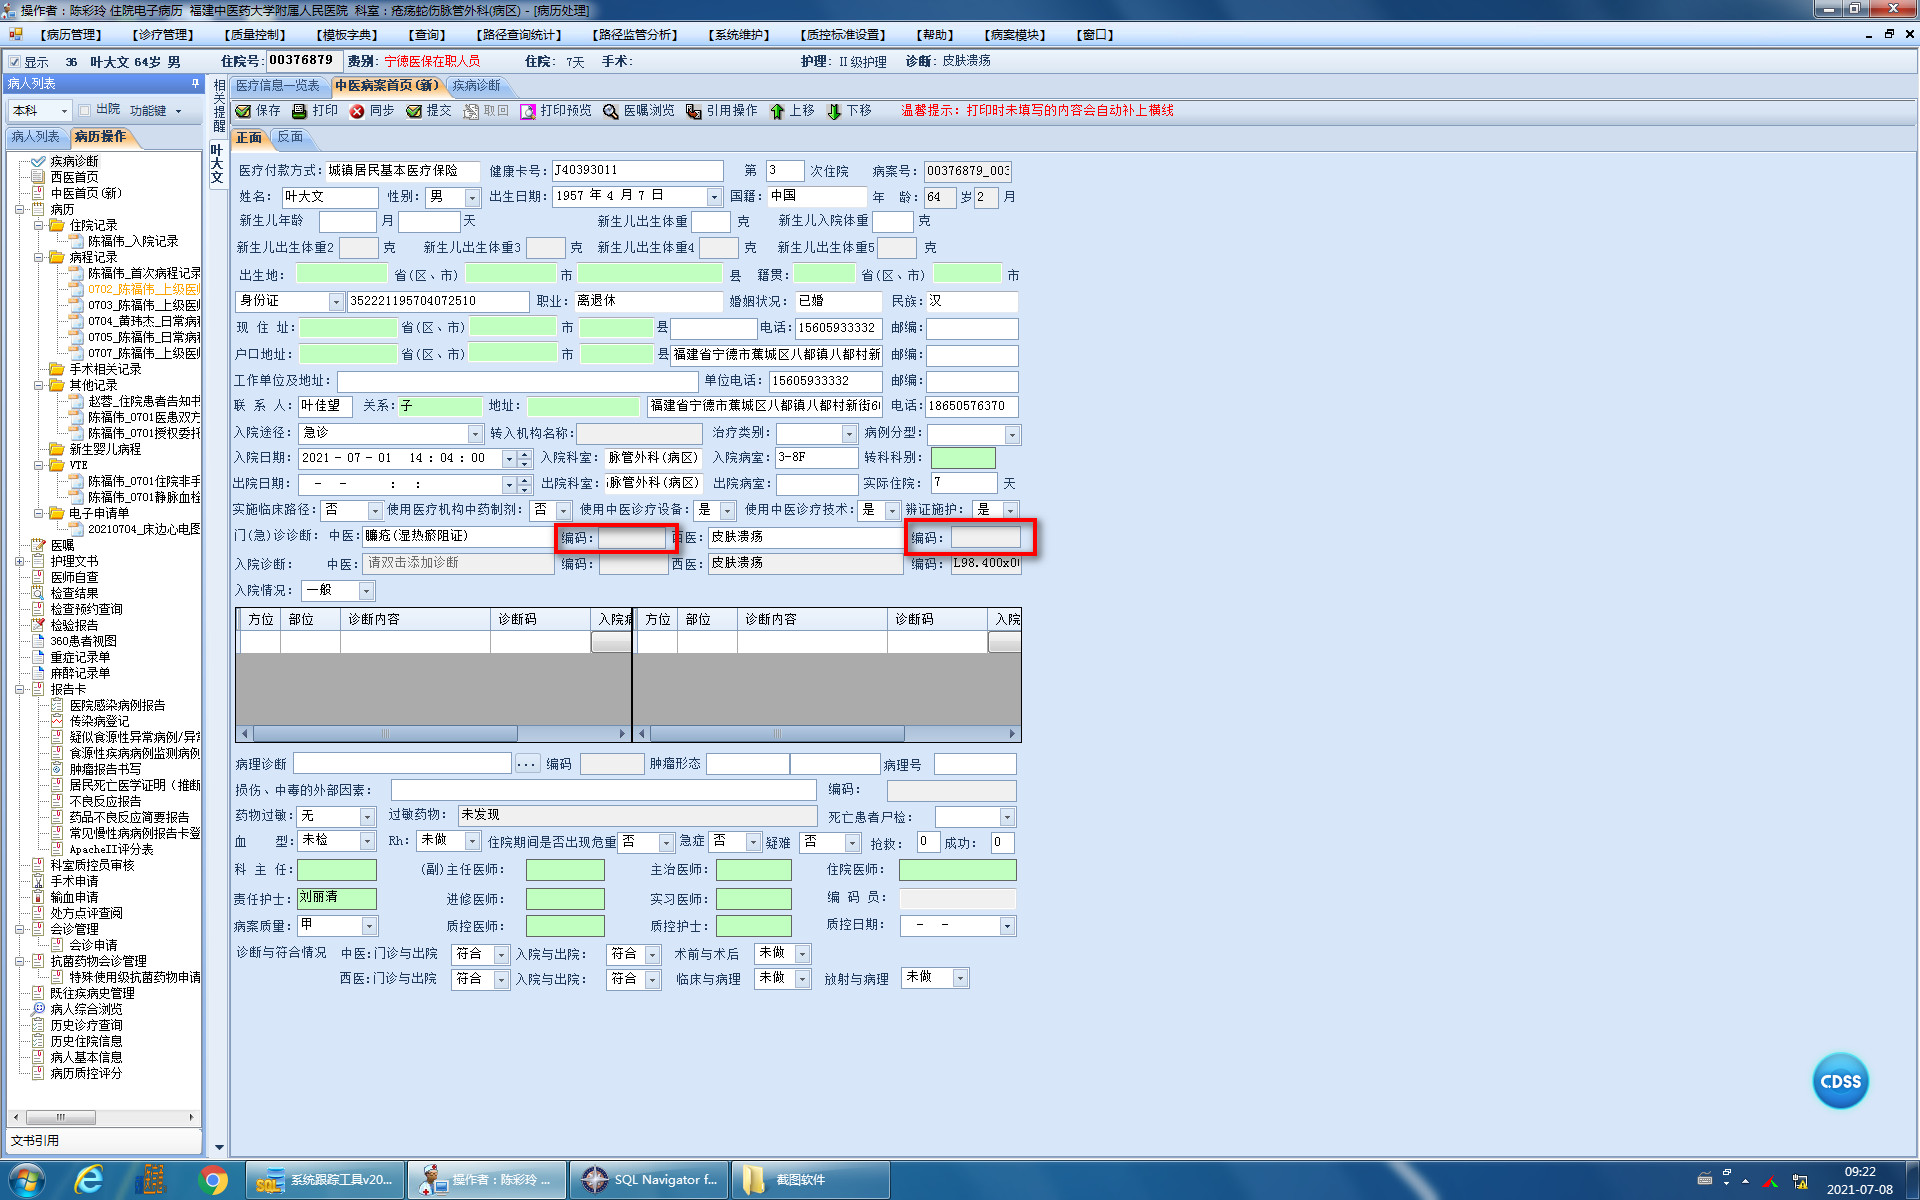
Task: Click the 保存 save toolbar icon
Action: (x=243, y=111)
